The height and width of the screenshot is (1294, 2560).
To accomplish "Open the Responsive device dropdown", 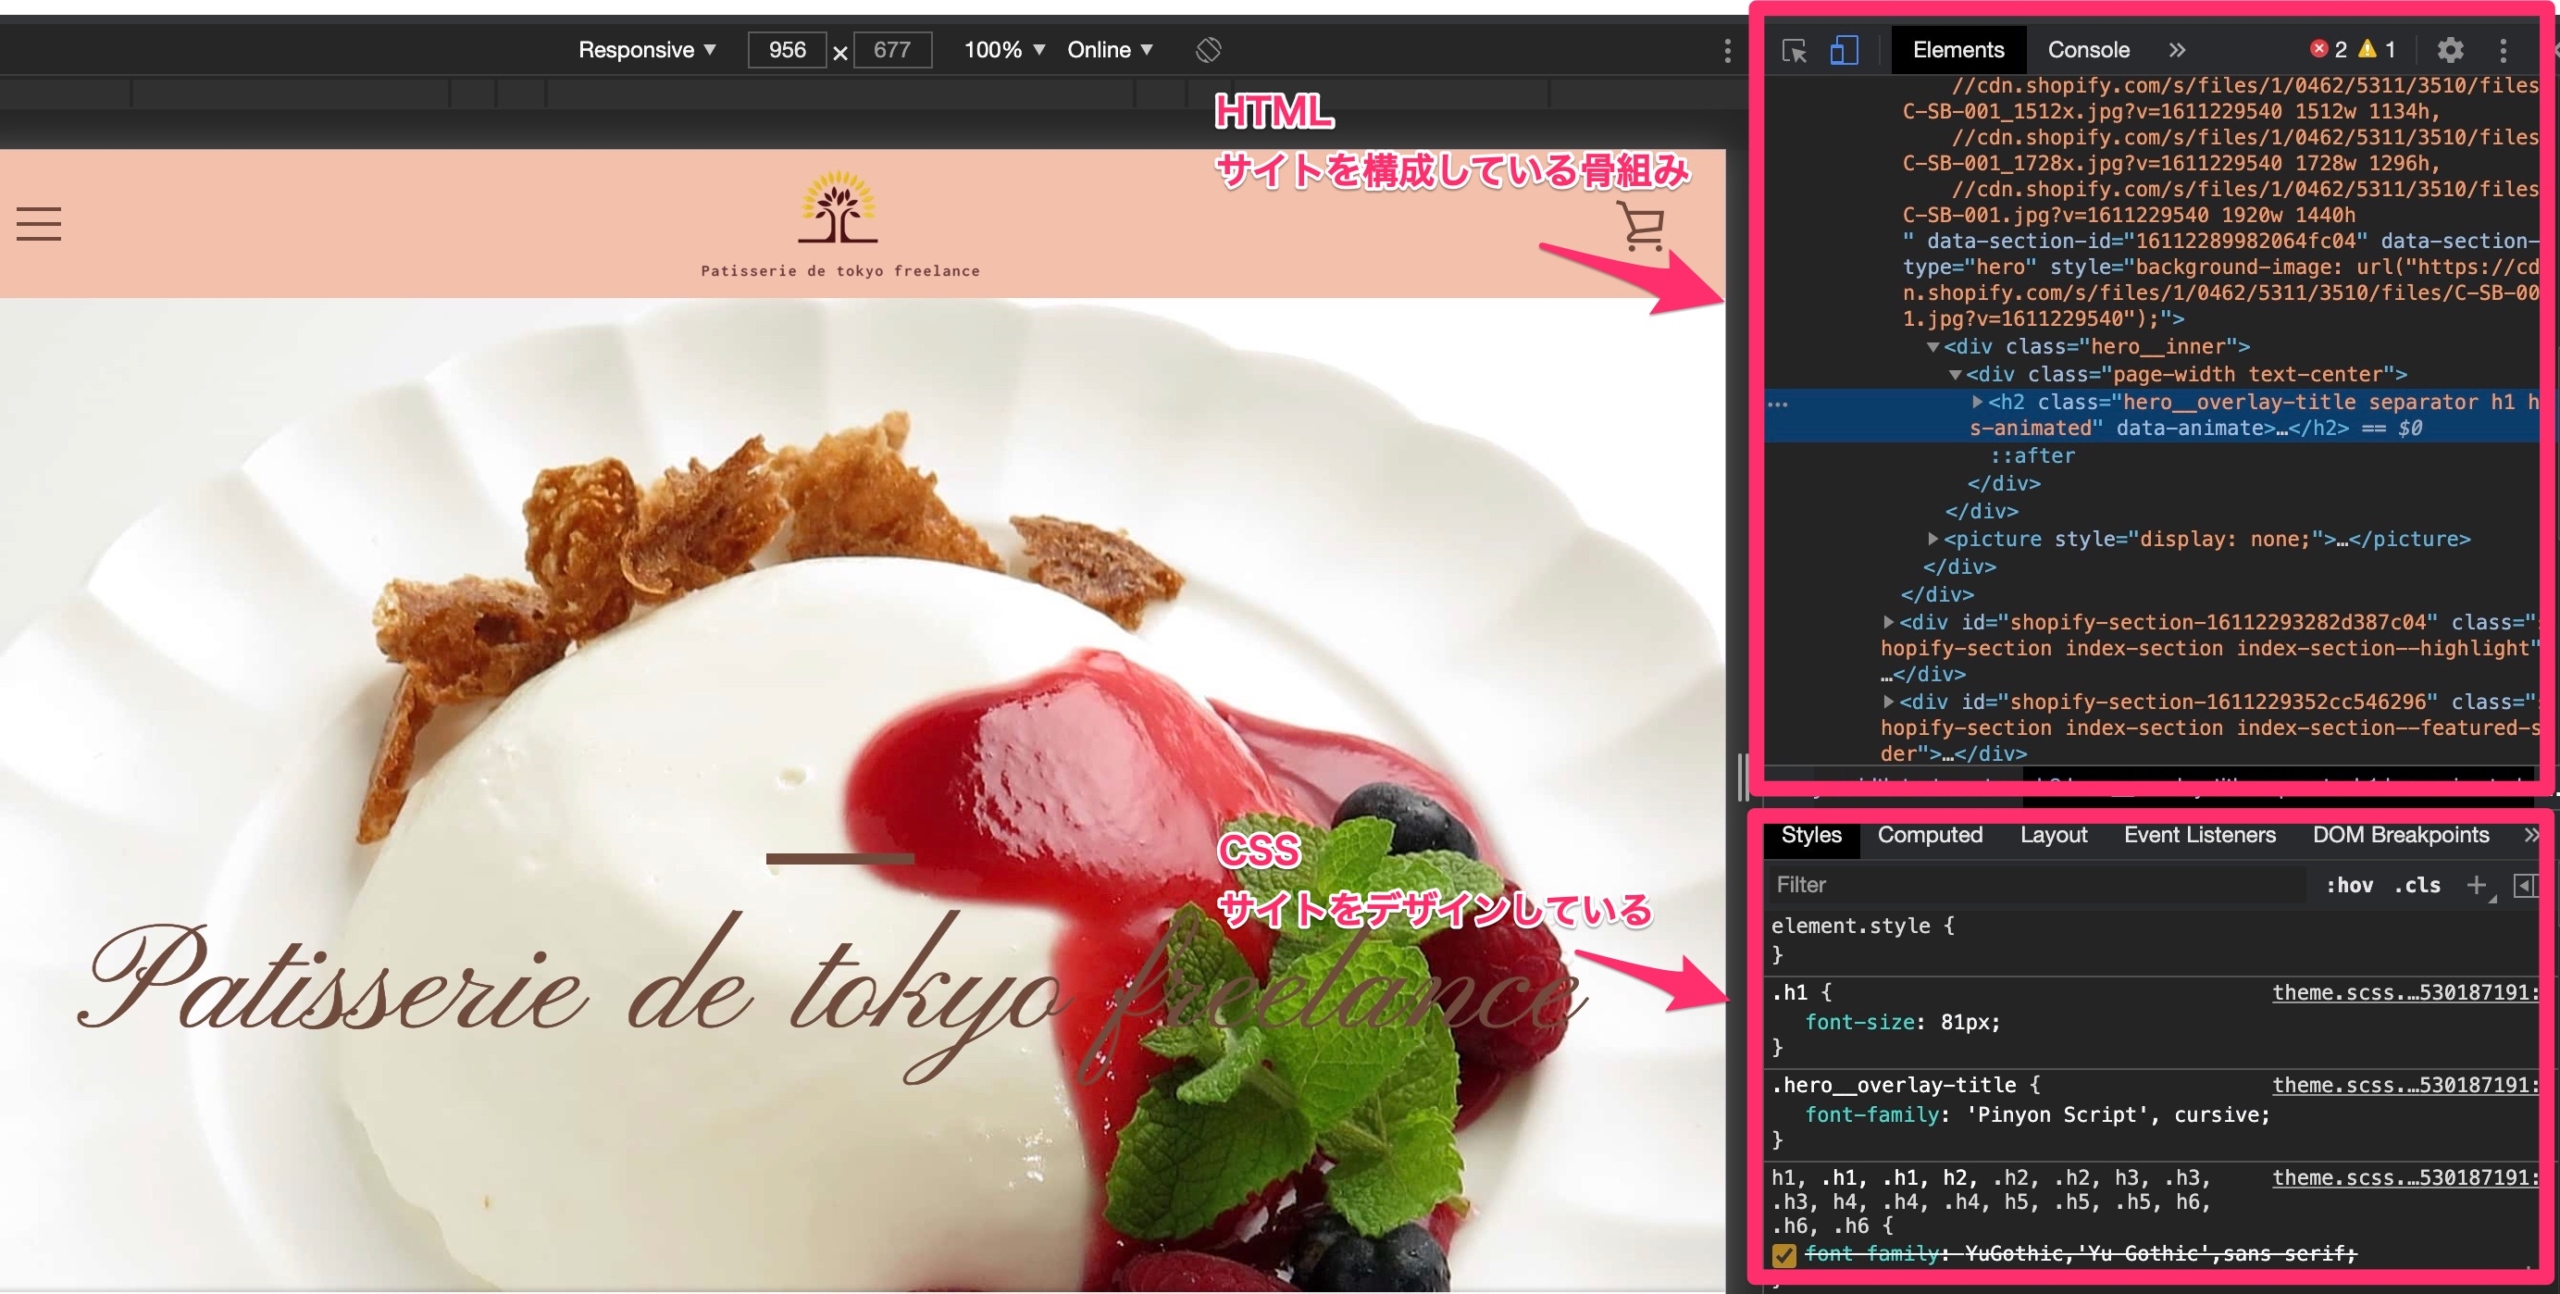I will (647, 50).
